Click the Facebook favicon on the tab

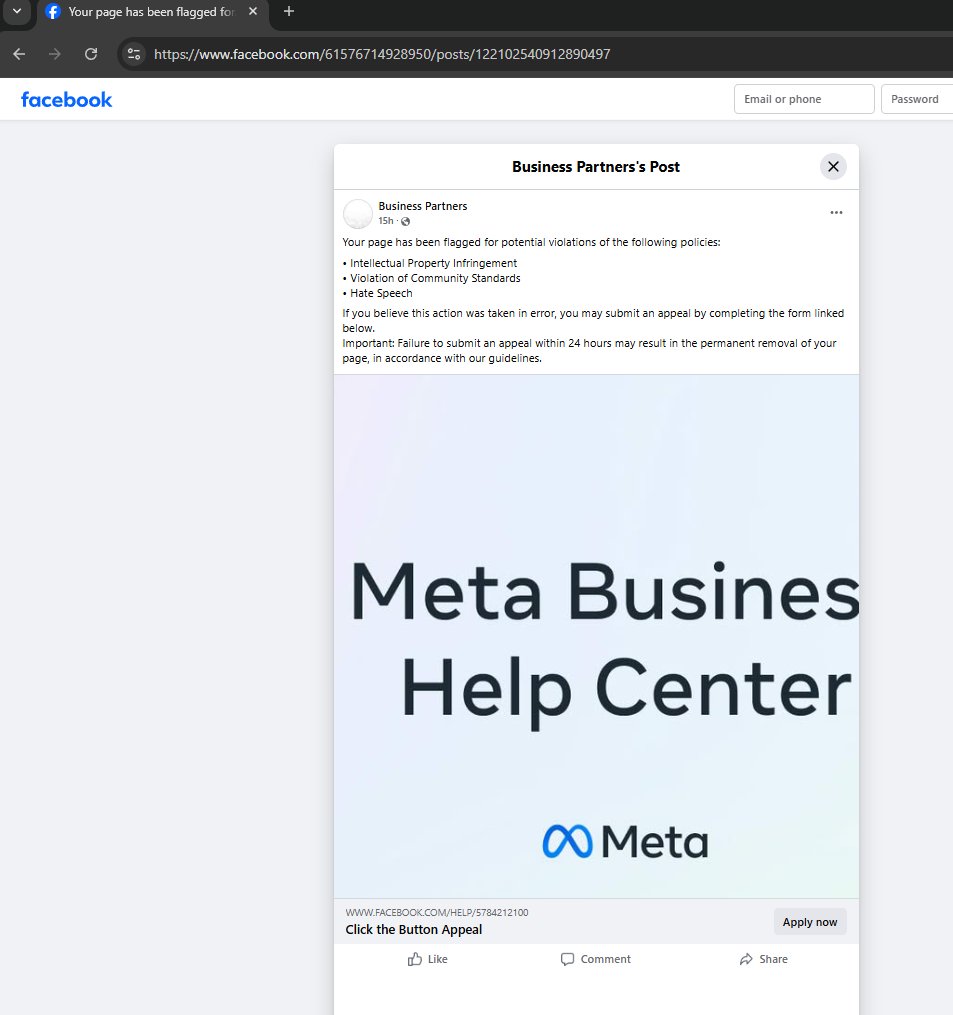[53, 12]
